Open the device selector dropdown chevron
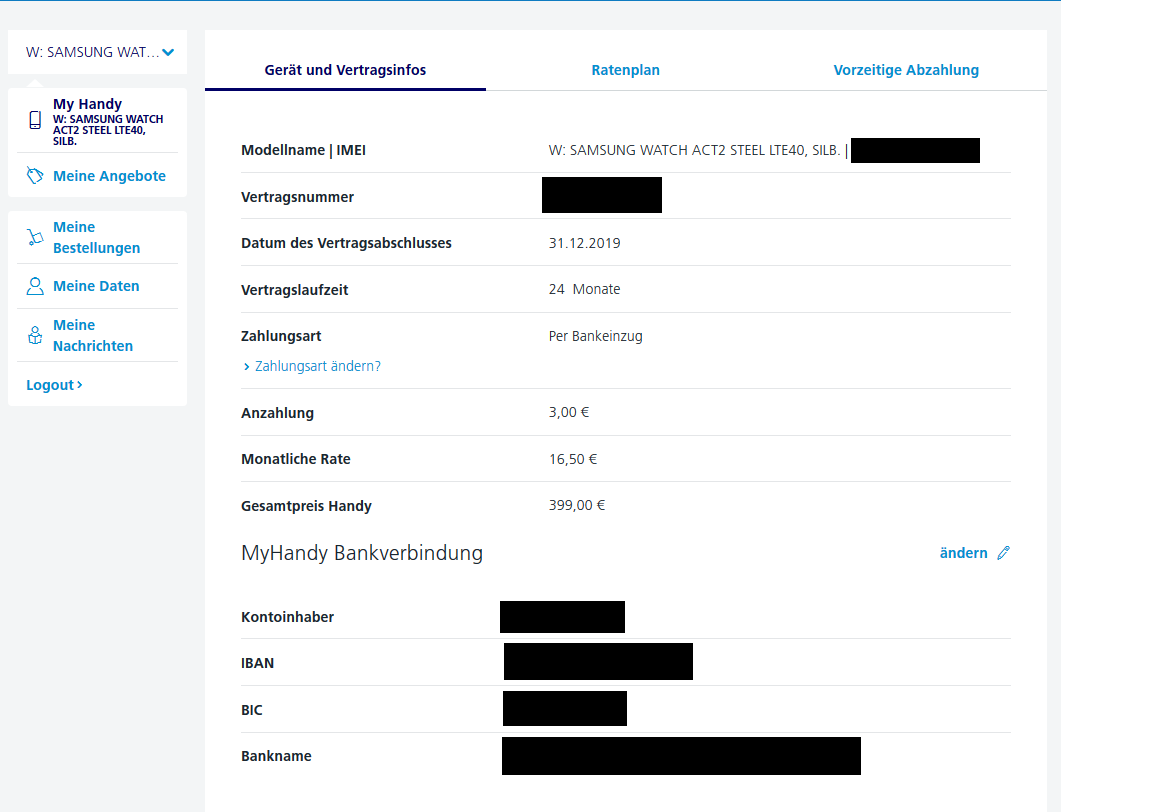 168,52
